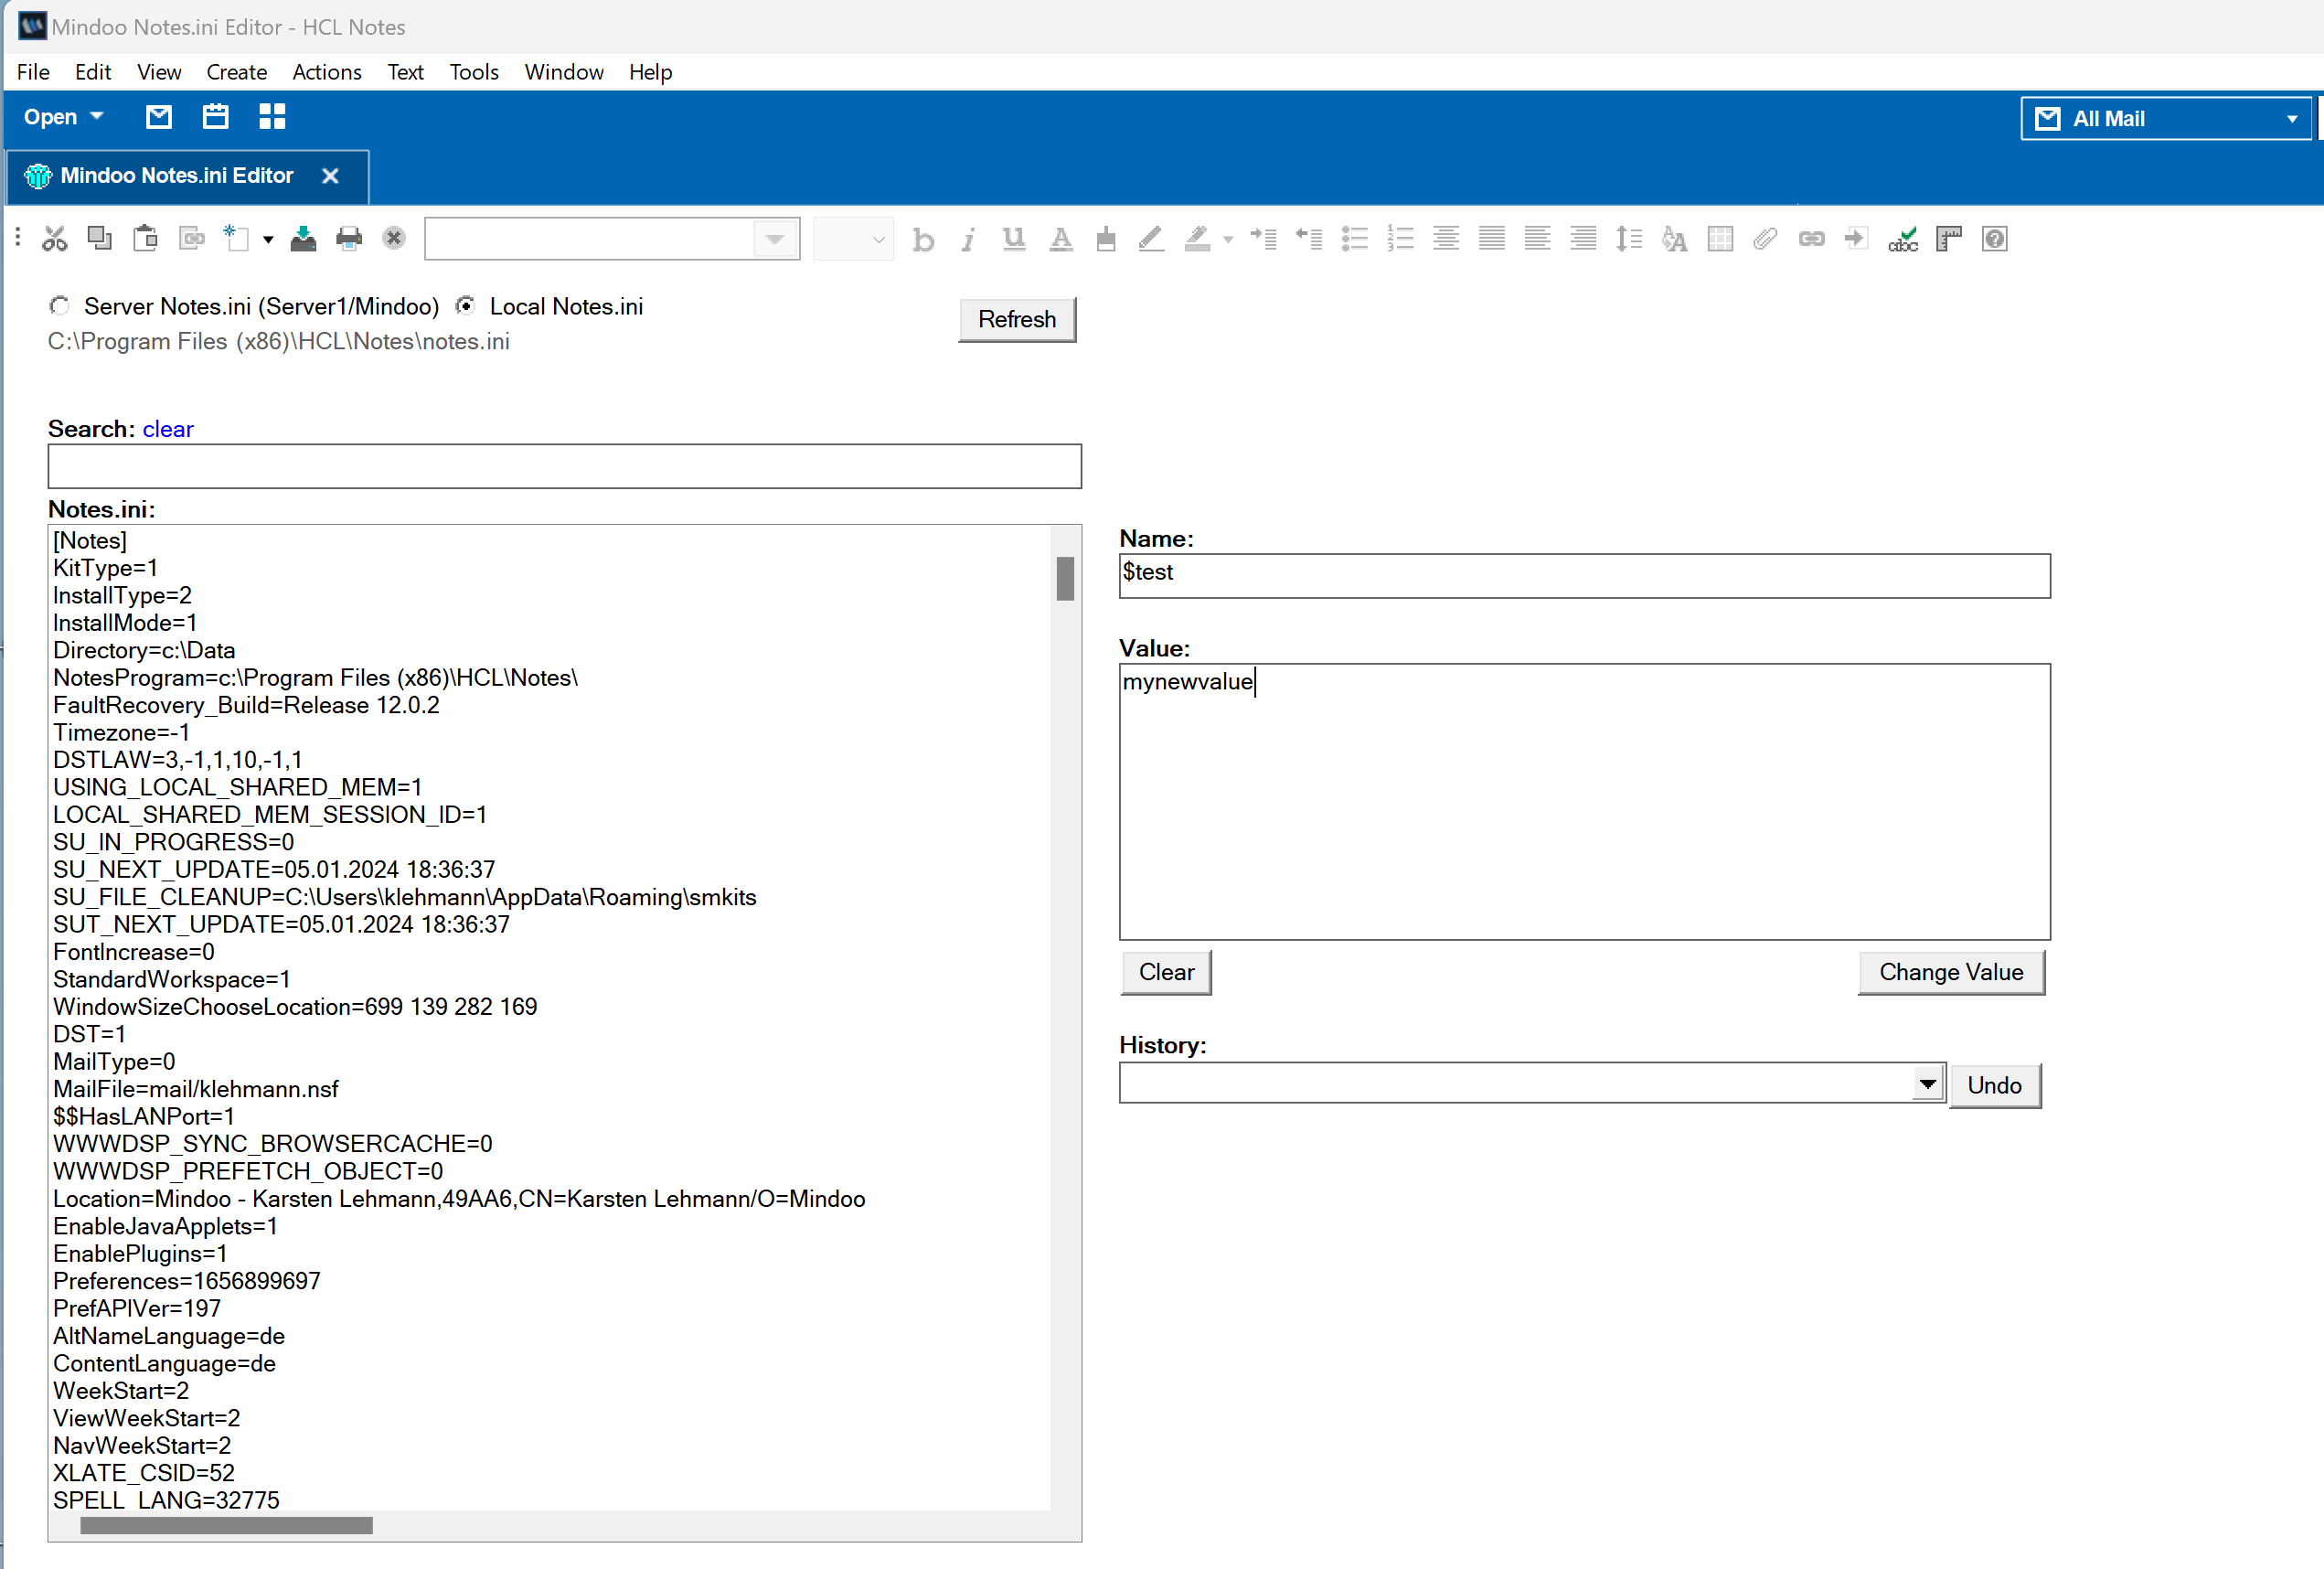2324x1569 pixels.
Task: Toggle Underline formatting icon
Action: coord(1014,239)
